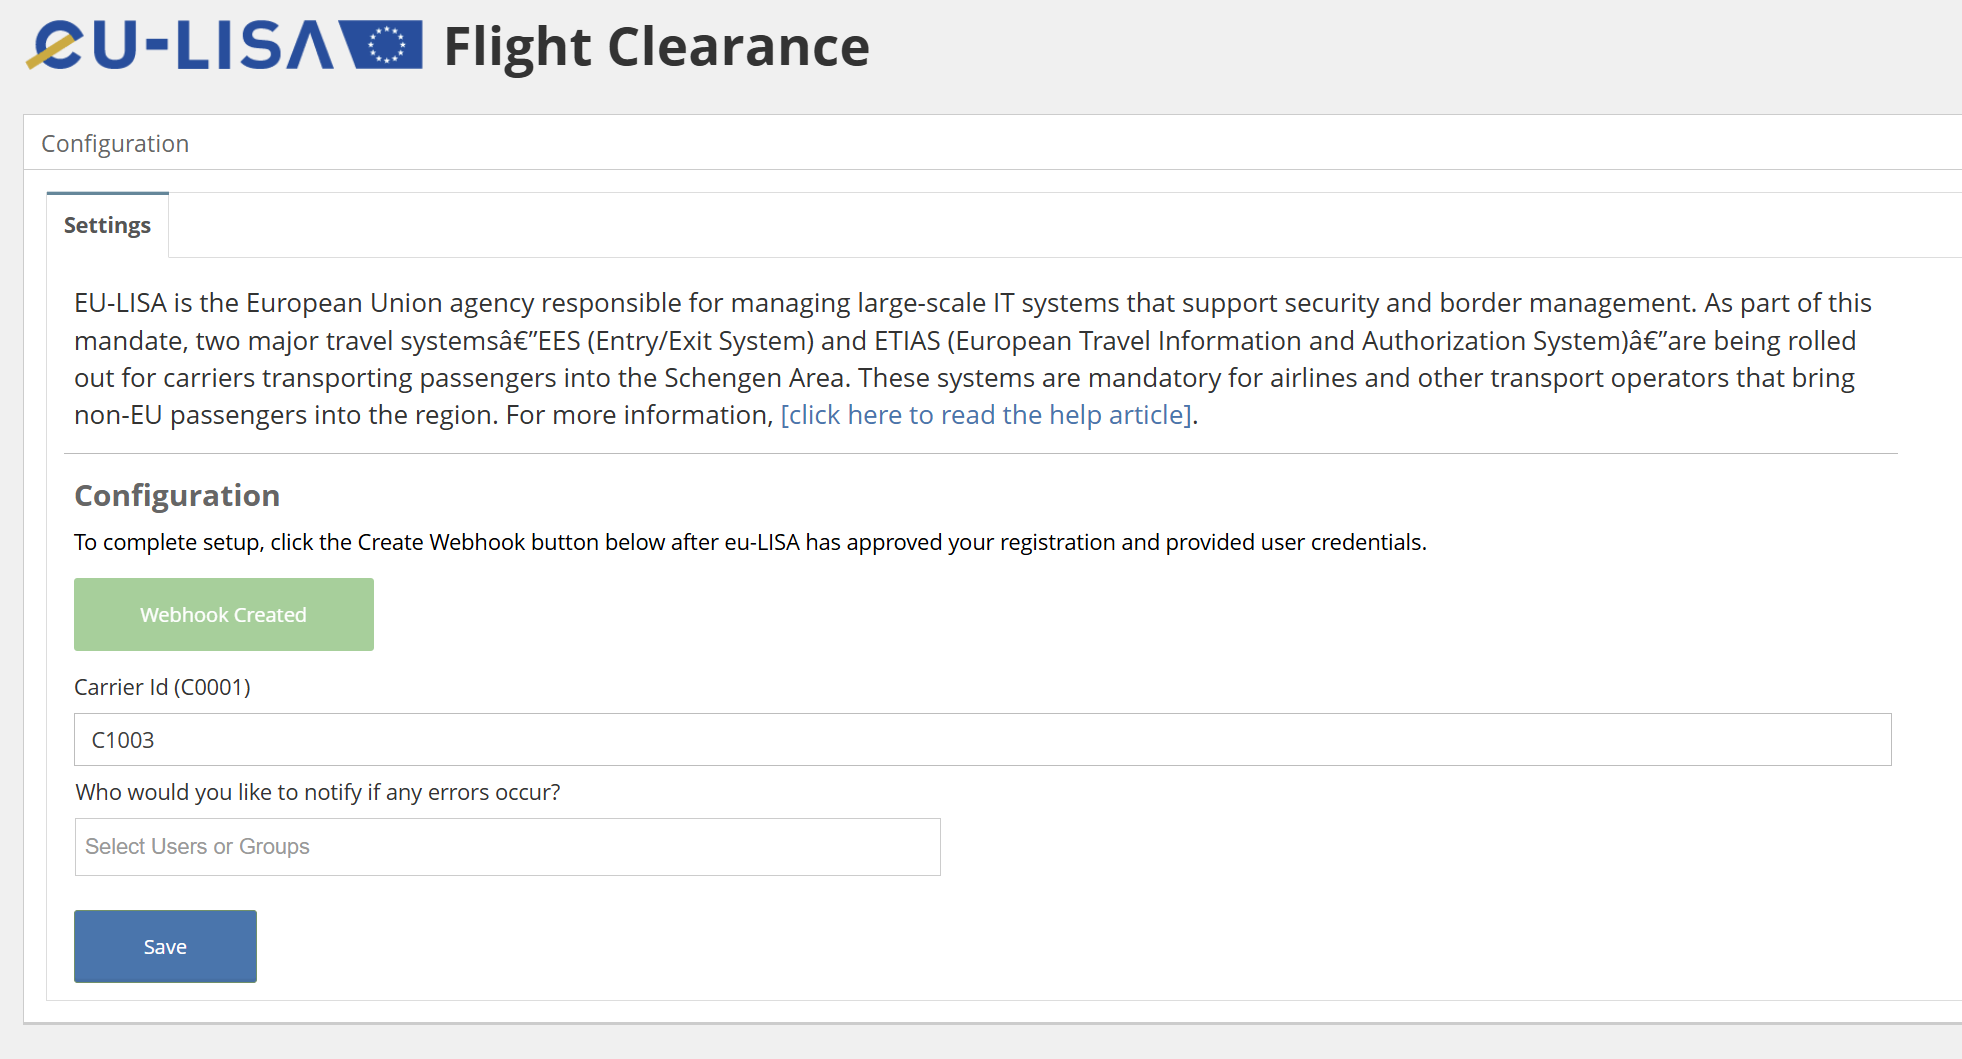Click the 'To complete setup' instruction text
The width and height of the screenshot is (1962, 1059).
click(750, 543)
